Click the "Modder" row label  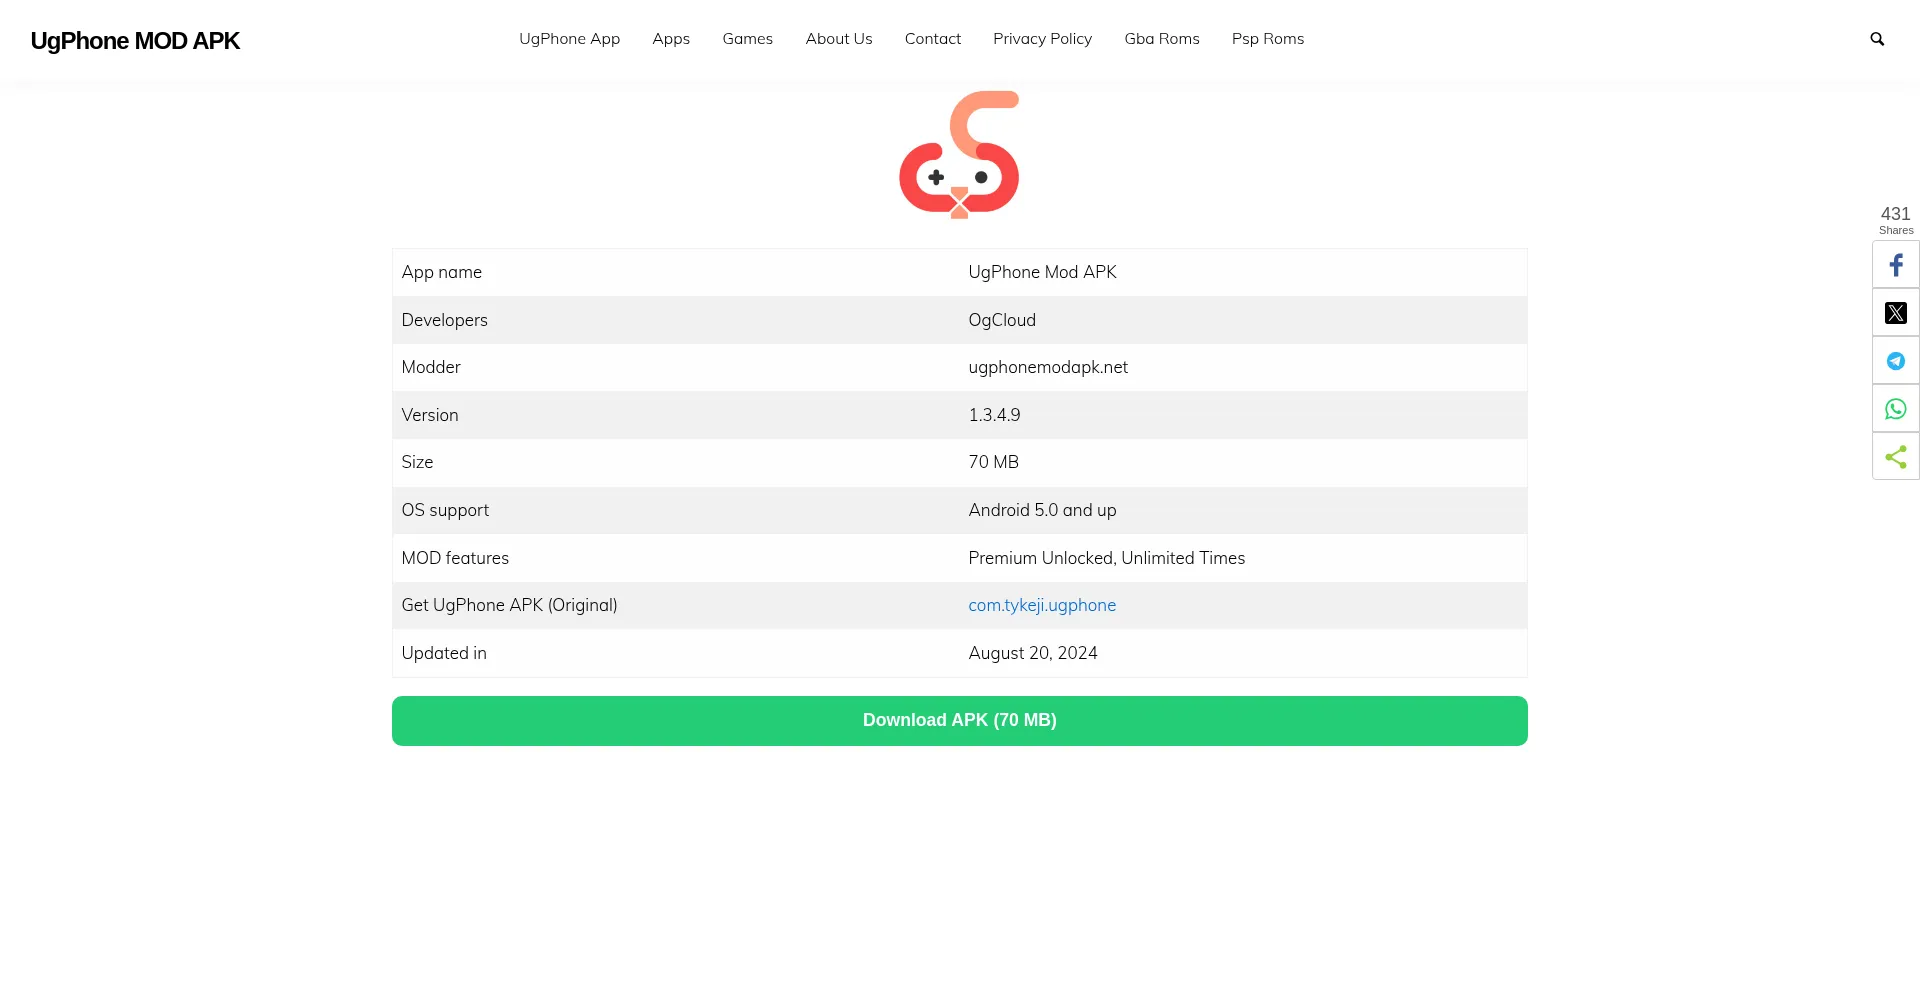[431, 367]
